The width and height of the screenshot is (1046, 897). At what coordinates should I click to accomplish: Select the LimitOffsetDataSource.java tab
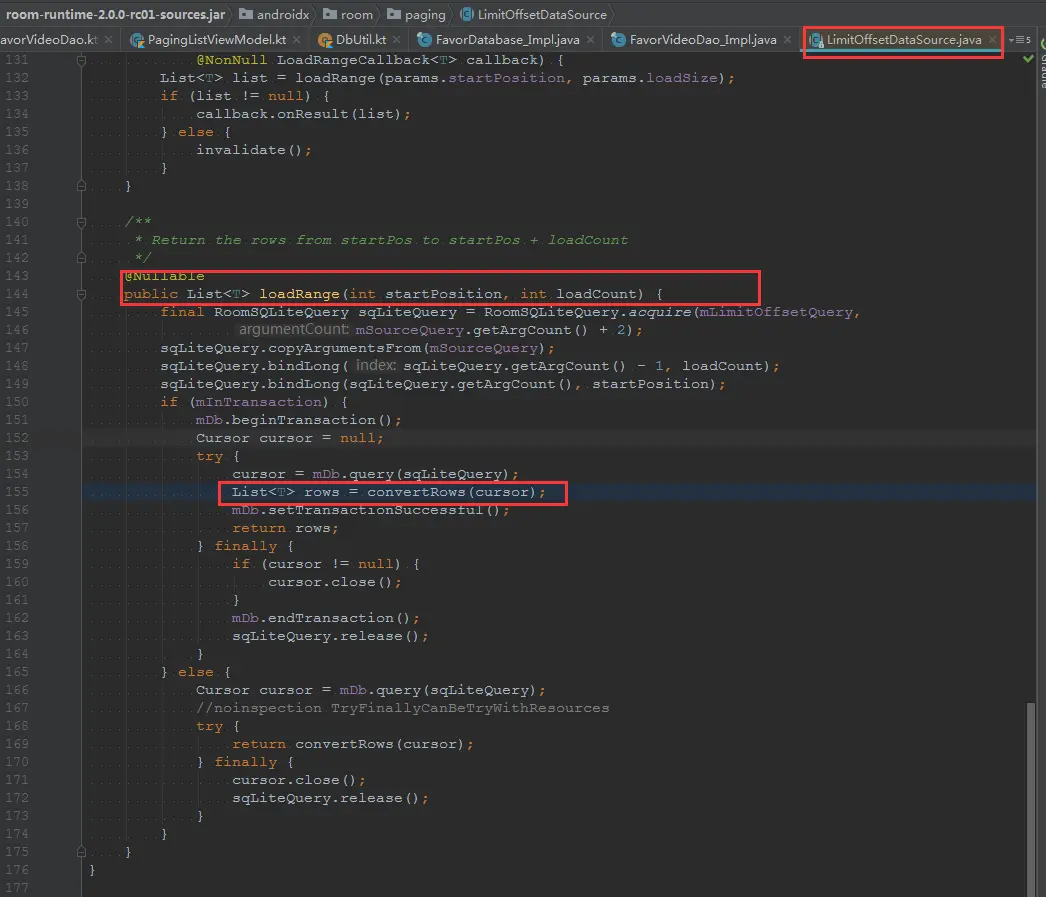pos(903,40)
